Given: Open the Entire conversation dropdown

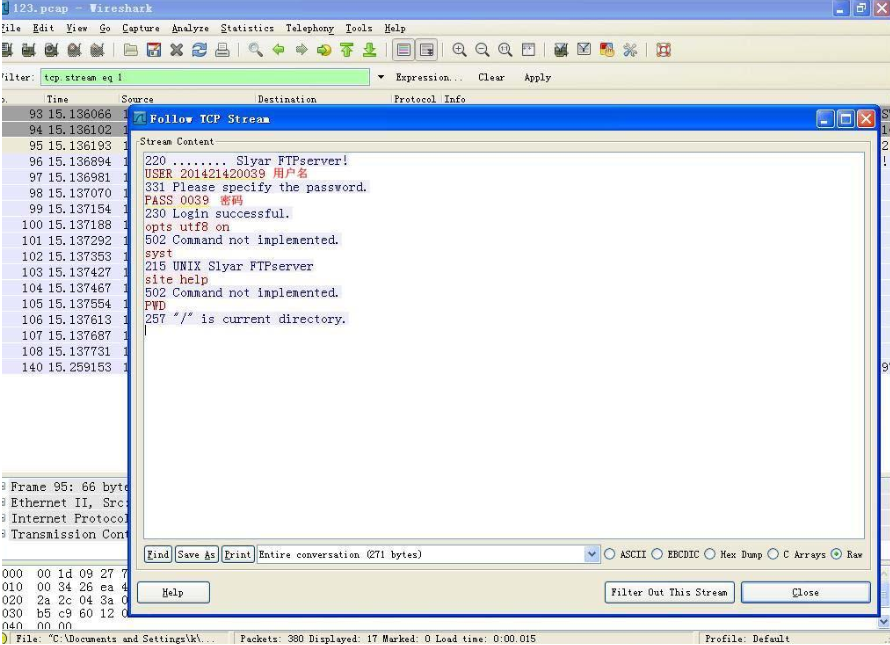Looking at the screenshot, I should tap(591, 554).
